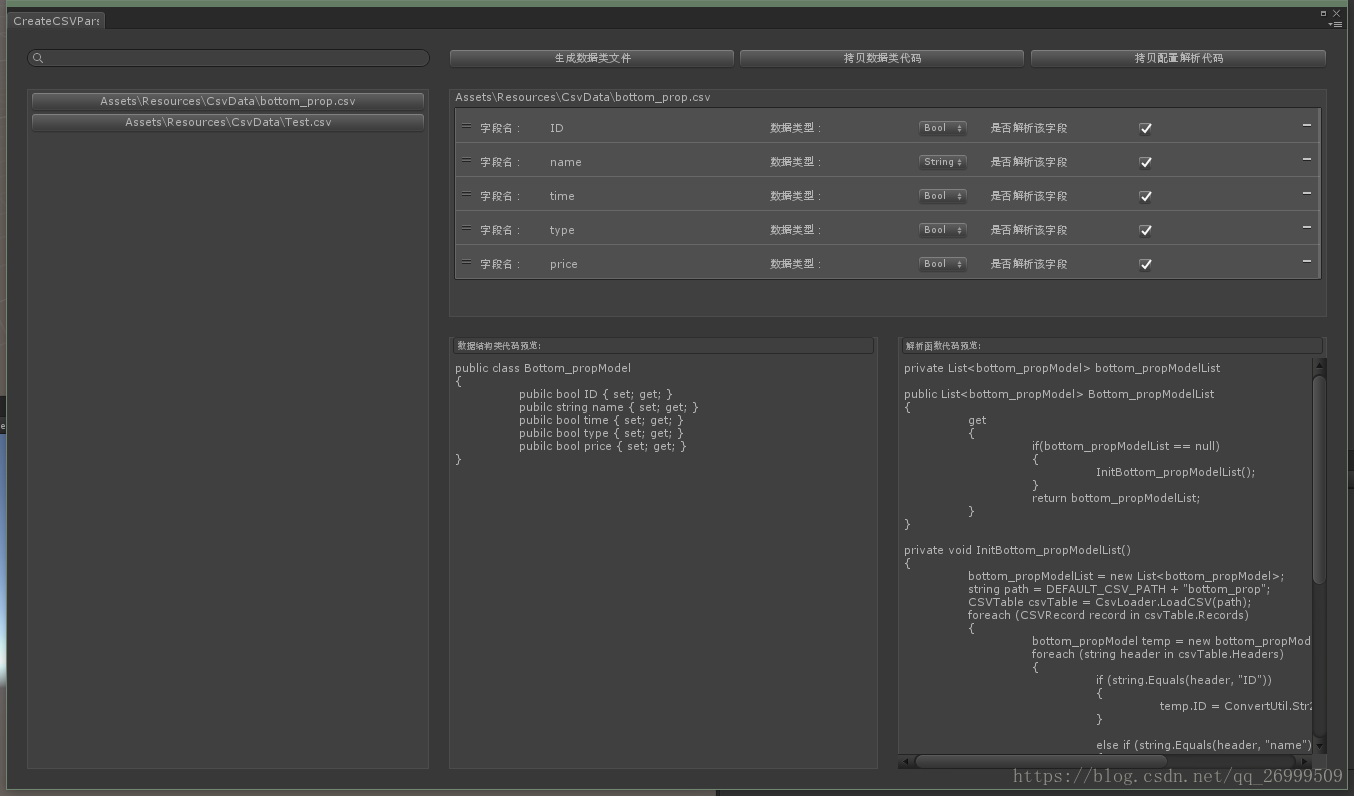Uncheck parse-field checkbox for type
Screen dimensions: 1354x796
pyautogui.click(x=1145, y=230)
